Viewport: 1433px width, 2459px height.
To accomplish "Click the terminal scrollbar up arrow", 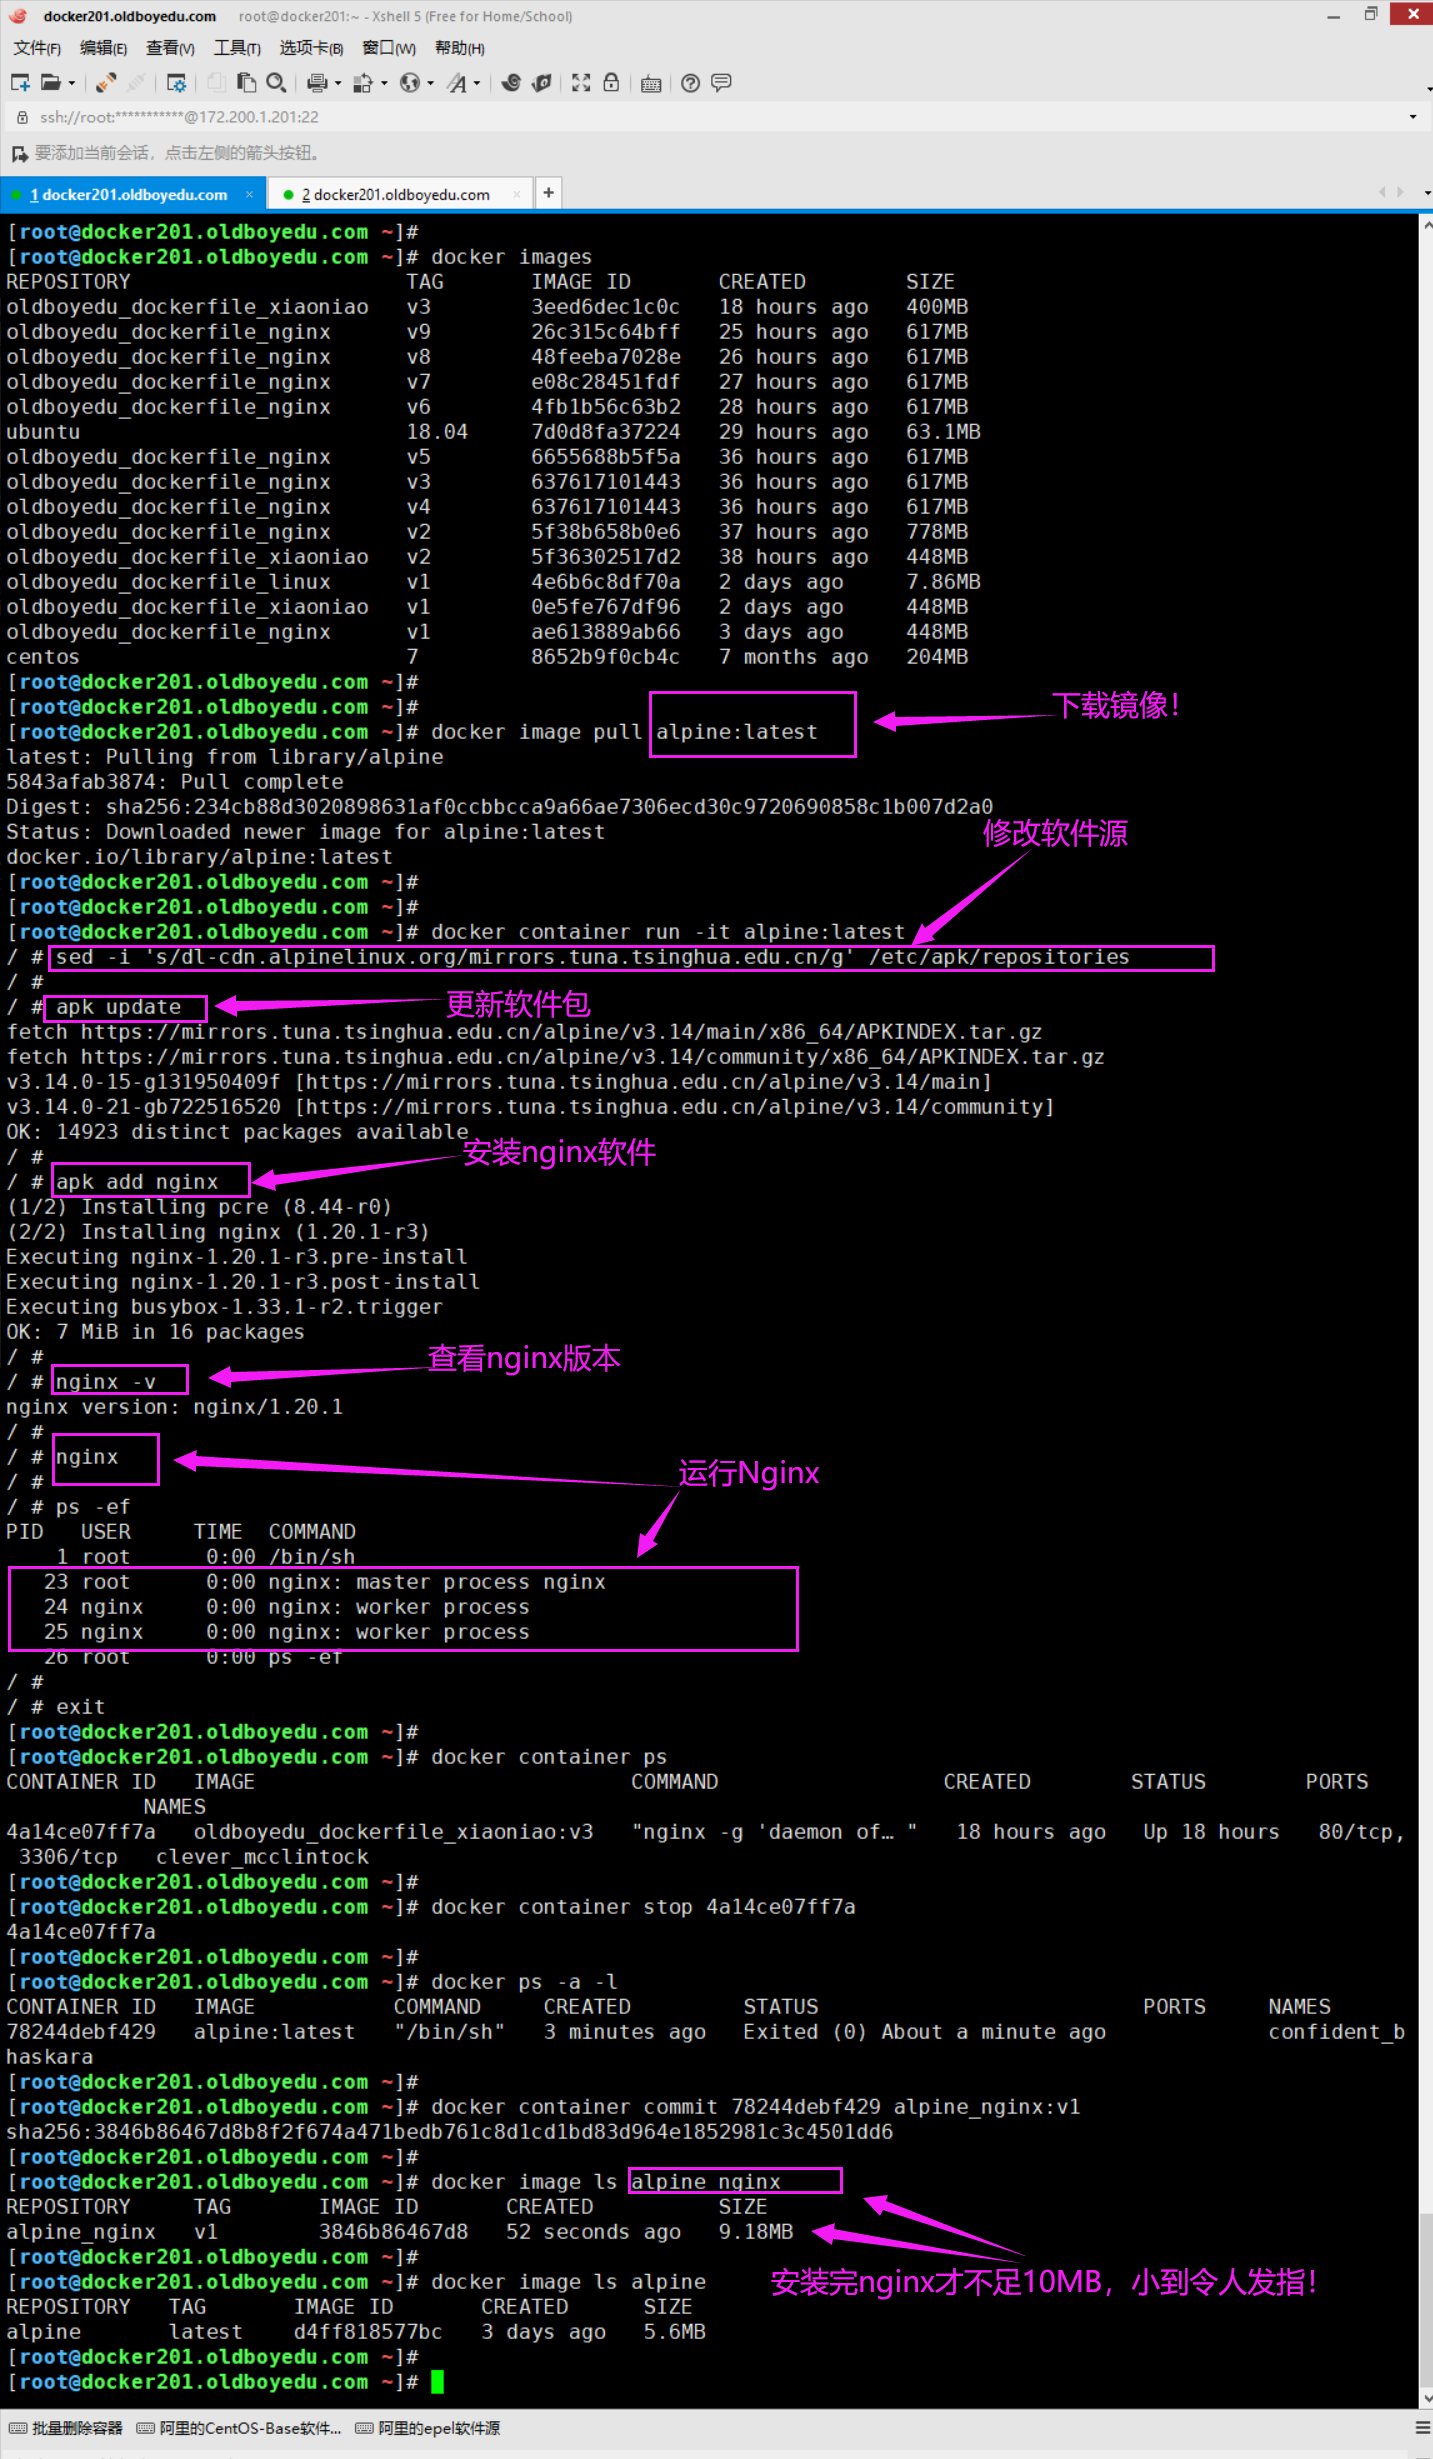I will point(1426,225).
